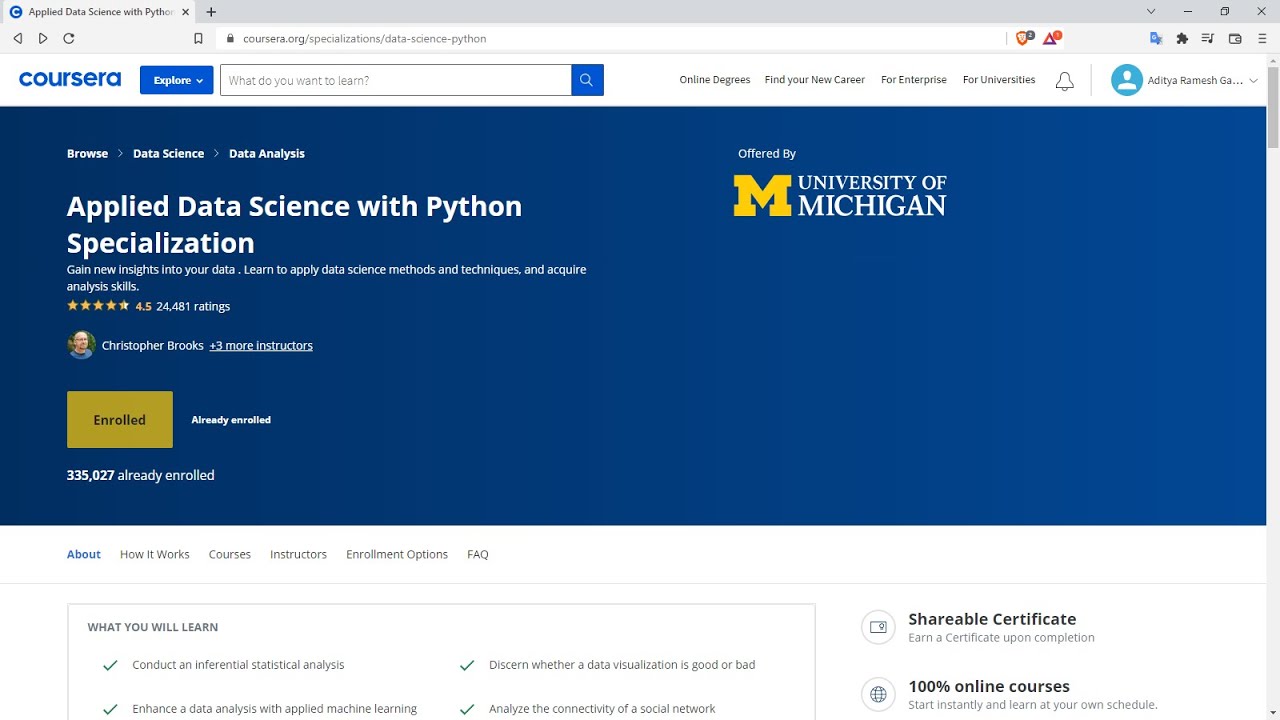Open Online Degrees in header
The height and width of the screenshot is (720, 1280).
[x=715, y=80]
